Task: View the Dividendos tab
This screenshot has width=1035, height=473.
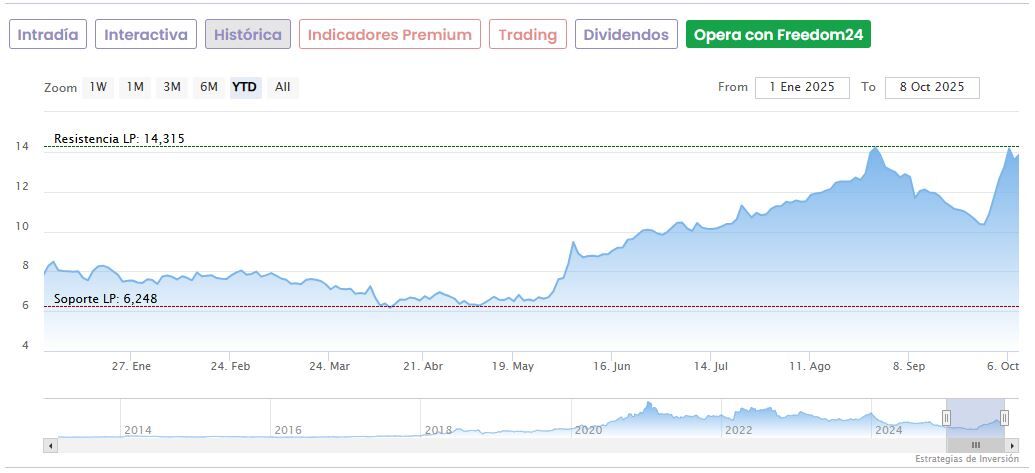Action: (626, 34)
